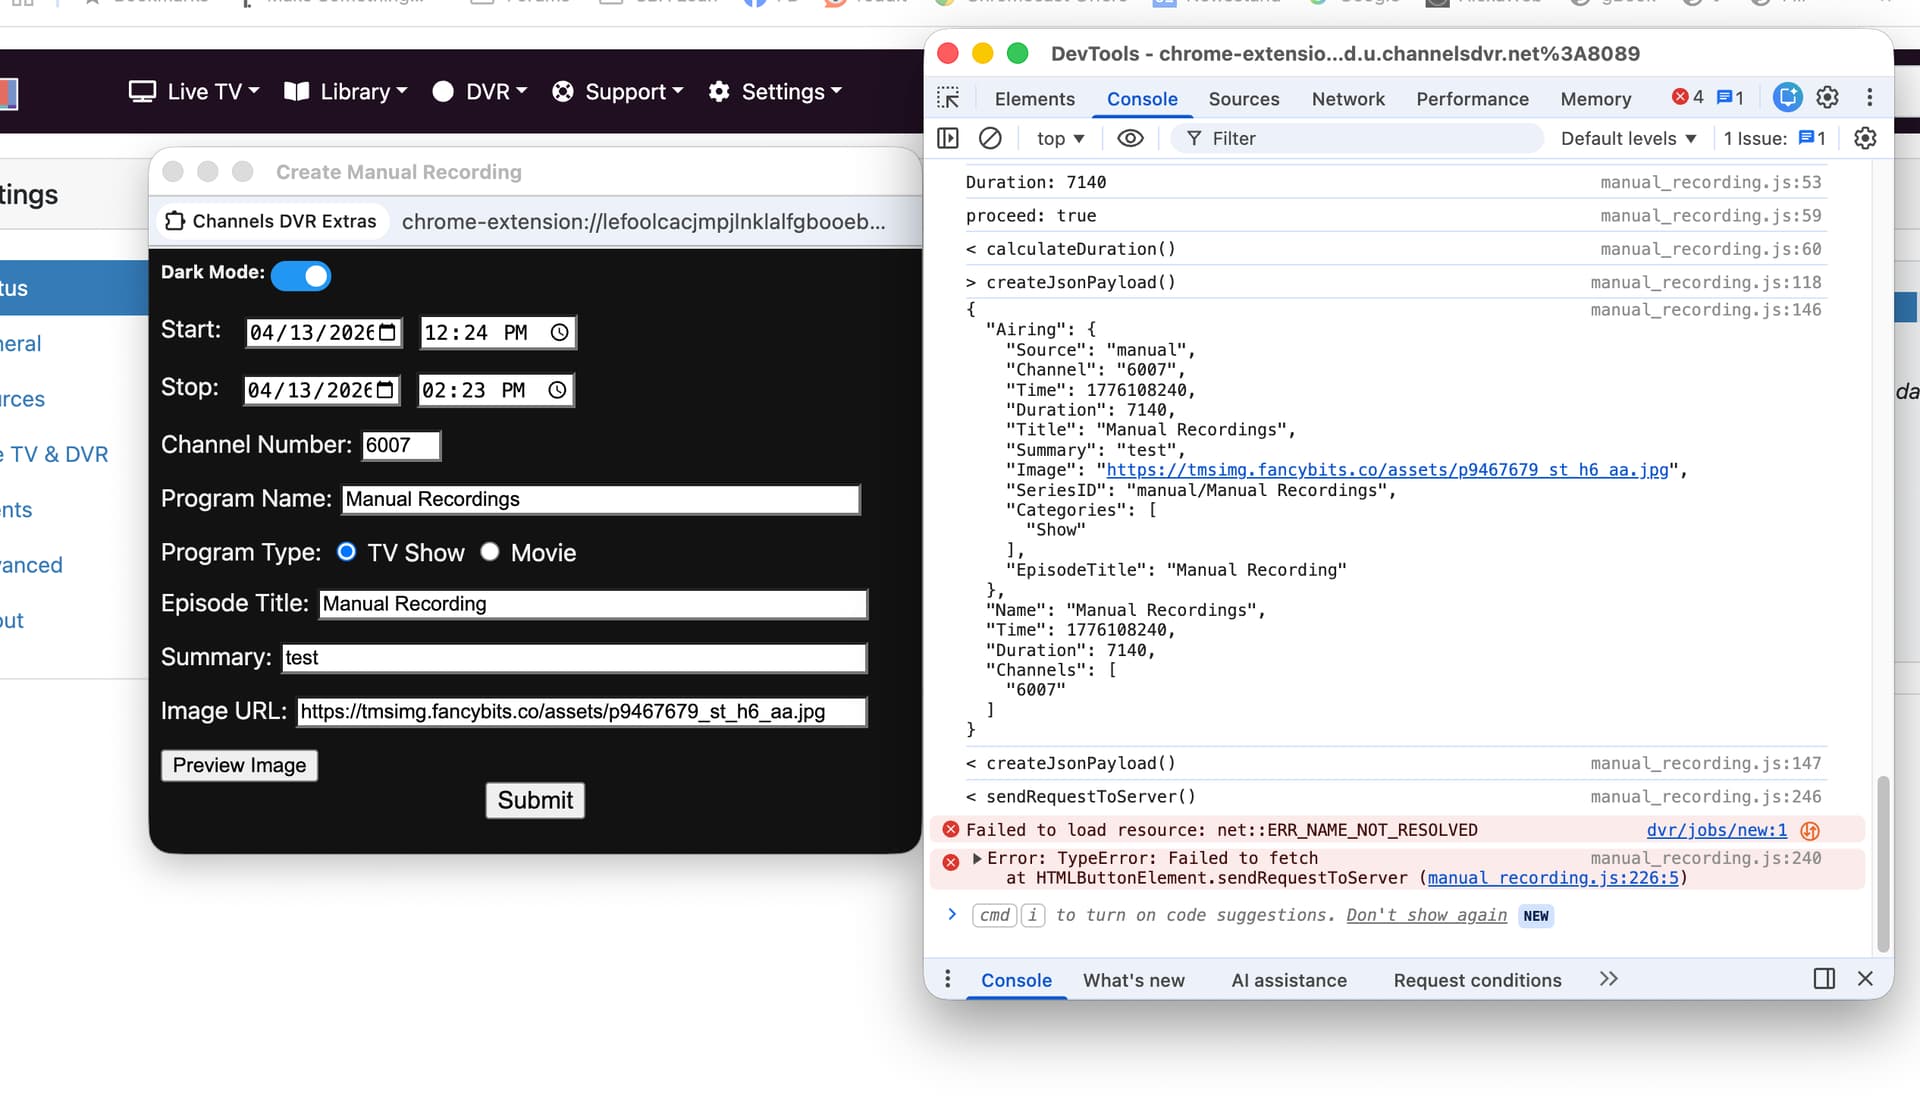Image resolution: width=1920 pixels, height=1118 pixels.
Task: Click the Channel Number input field
Action: 400,445
